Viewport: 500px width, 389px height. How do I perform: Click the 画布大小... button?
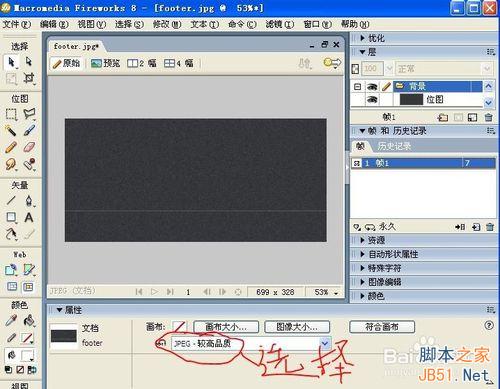click(226, 327)
